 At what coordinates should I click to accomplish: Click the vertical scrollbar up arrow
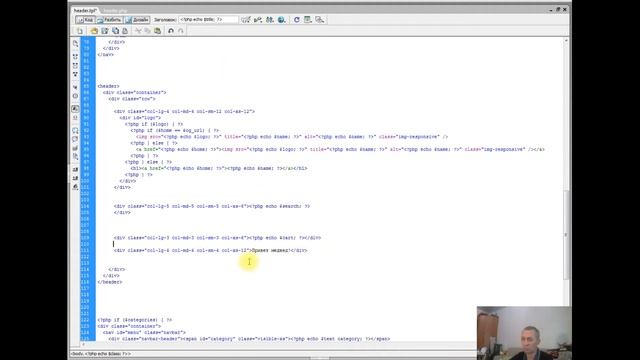pos(566,41)
